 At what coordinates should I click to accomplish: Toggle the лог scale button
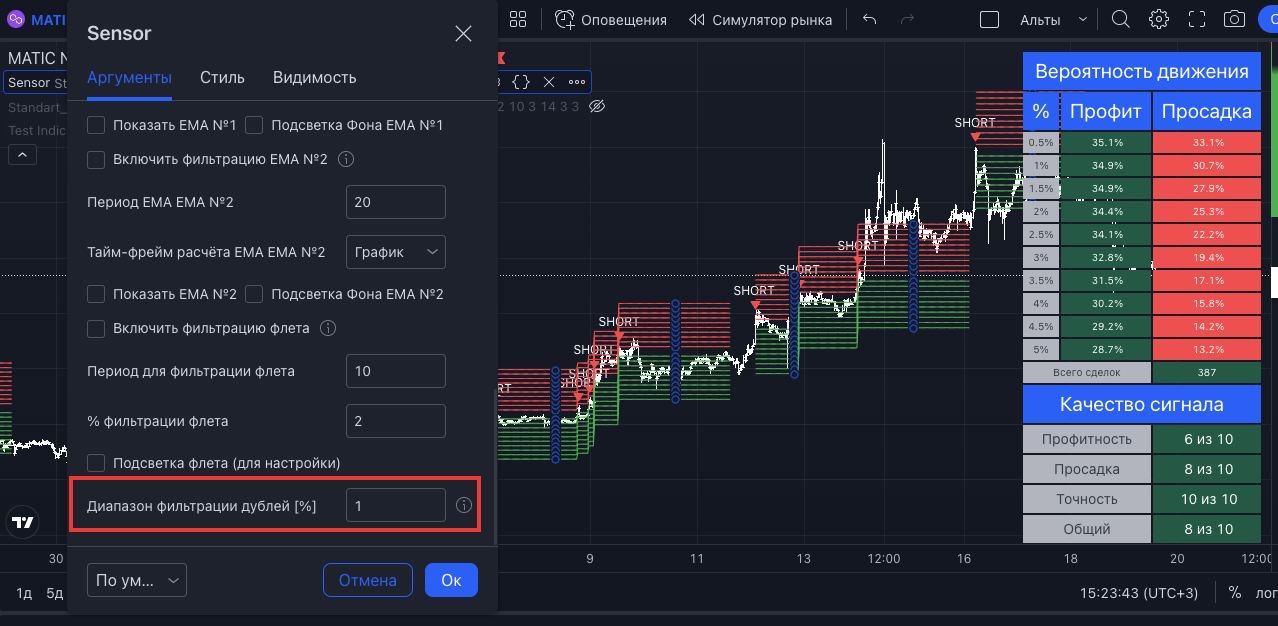[1266, 593]
